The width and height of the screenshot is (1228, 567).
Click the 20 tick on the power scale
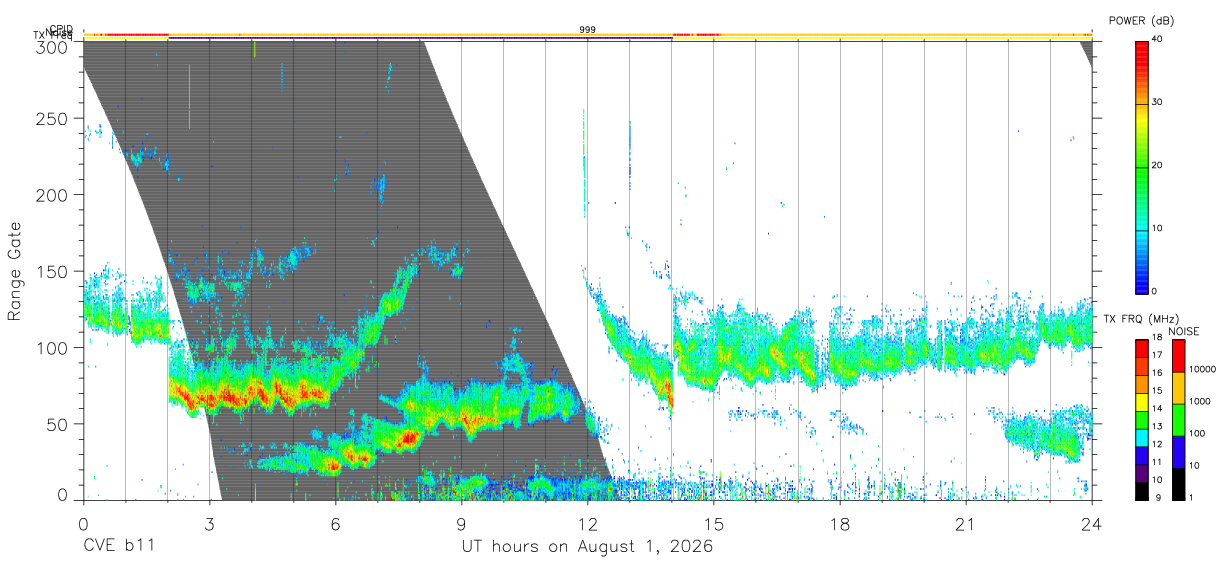pyautogui.click(x=1158, y=165)
